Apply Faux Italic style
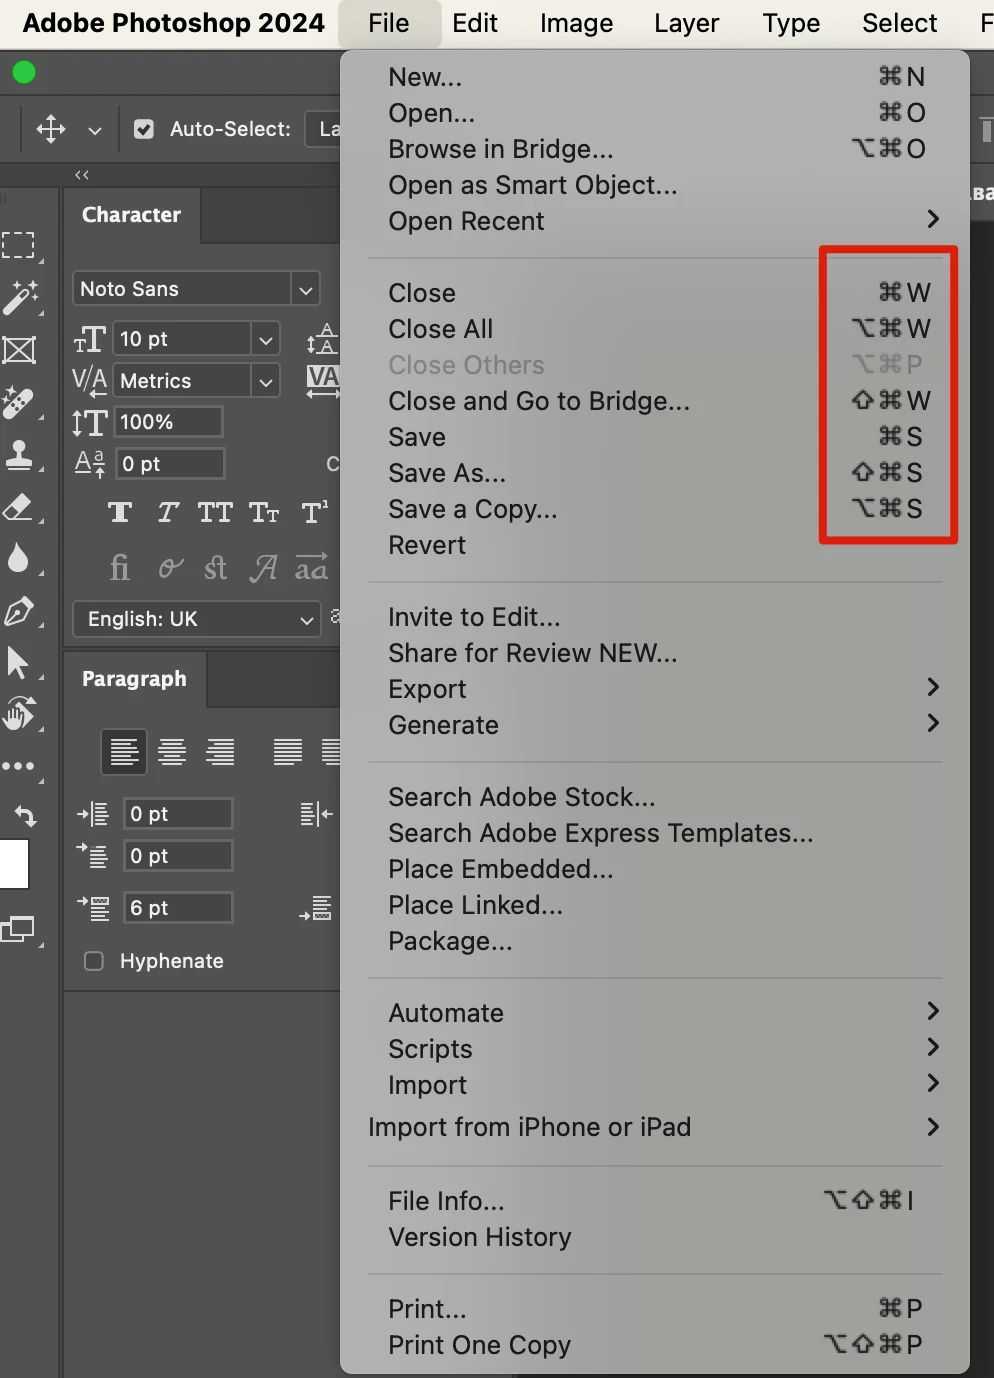The height and width of the screenshot is (1378, 994). 168,513
